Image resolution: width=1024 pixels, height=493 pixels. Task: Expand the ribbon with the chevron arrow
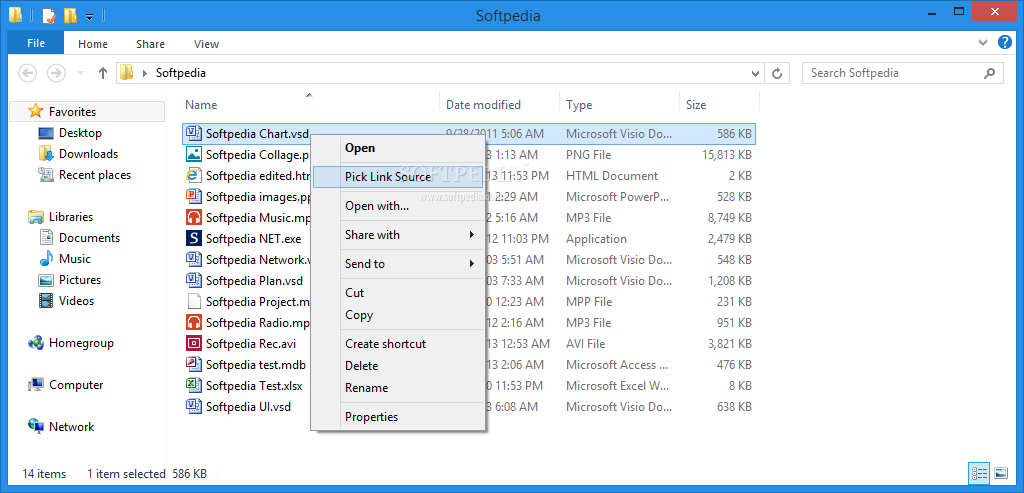click(x=983, y=42)
